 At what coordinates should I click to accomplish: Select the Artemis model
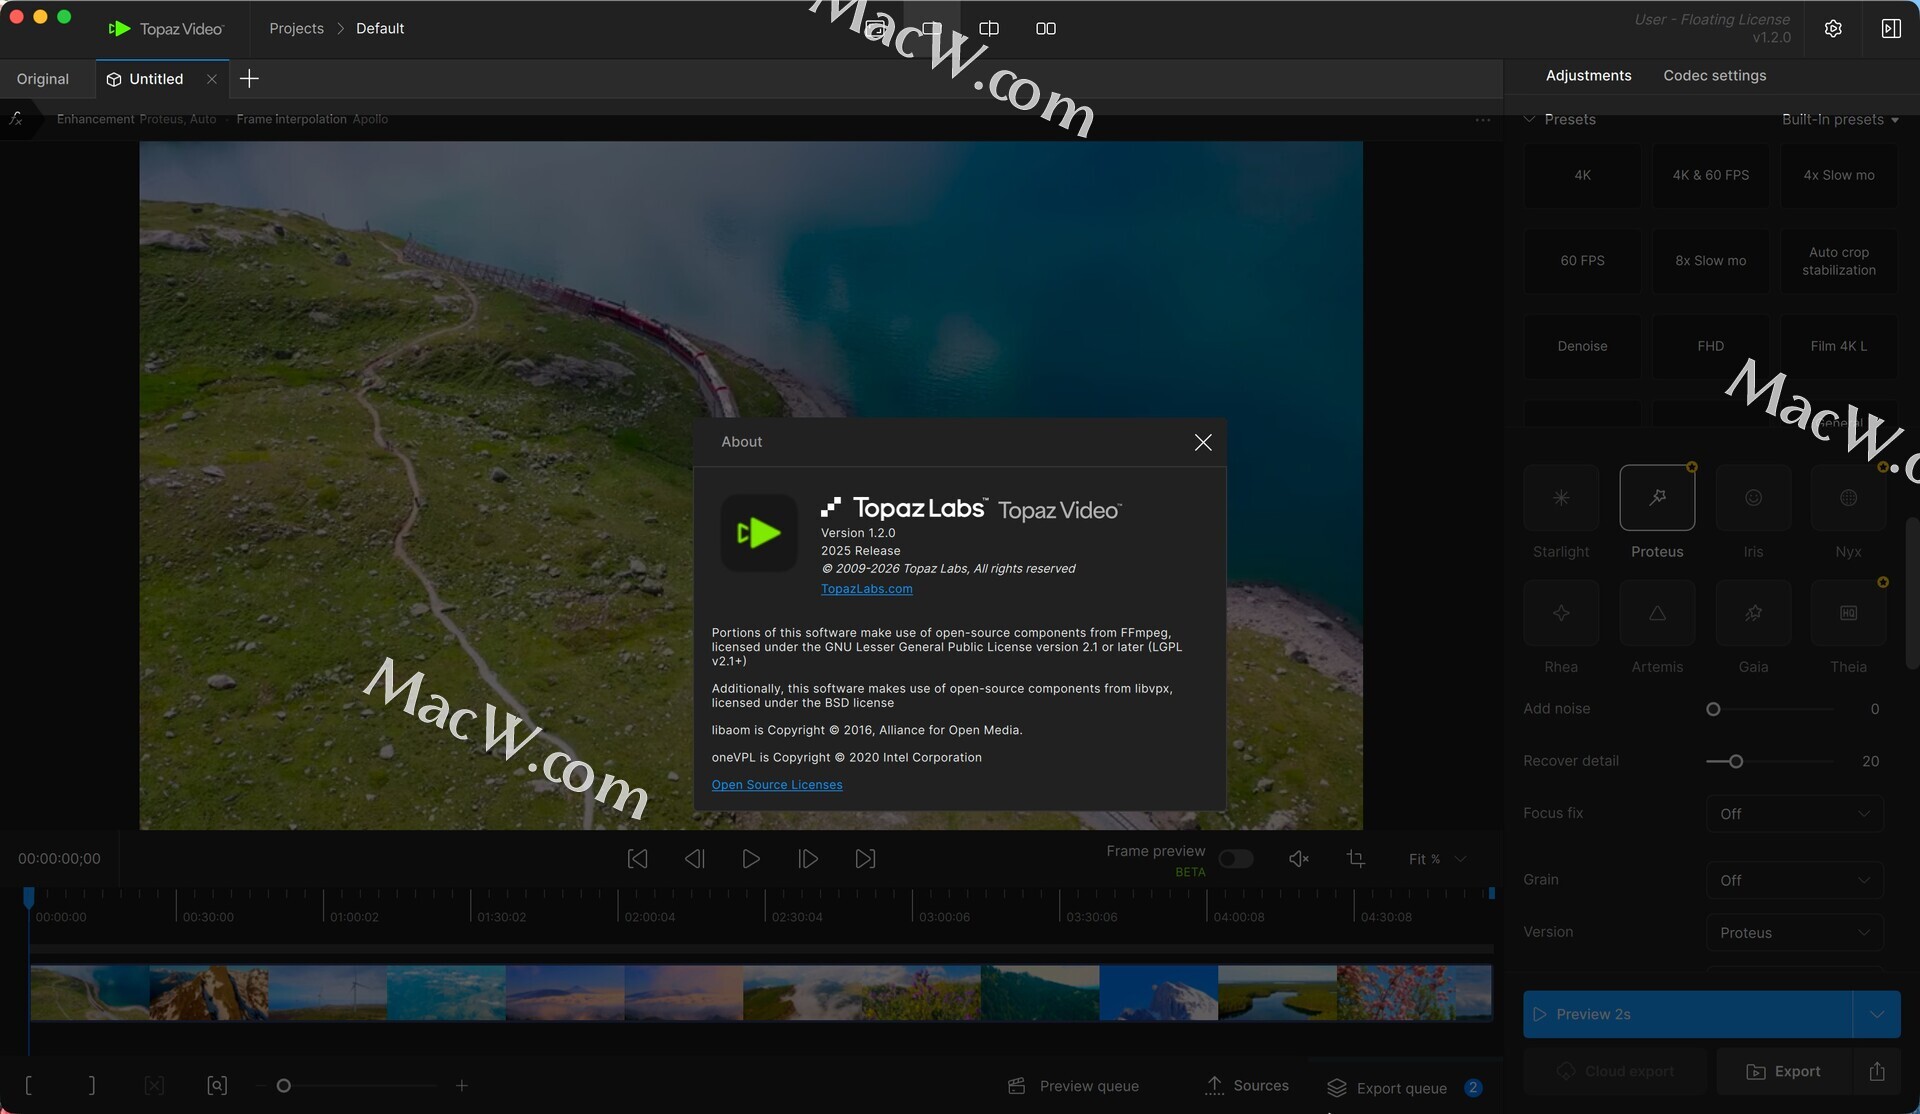click(1657, 613)
